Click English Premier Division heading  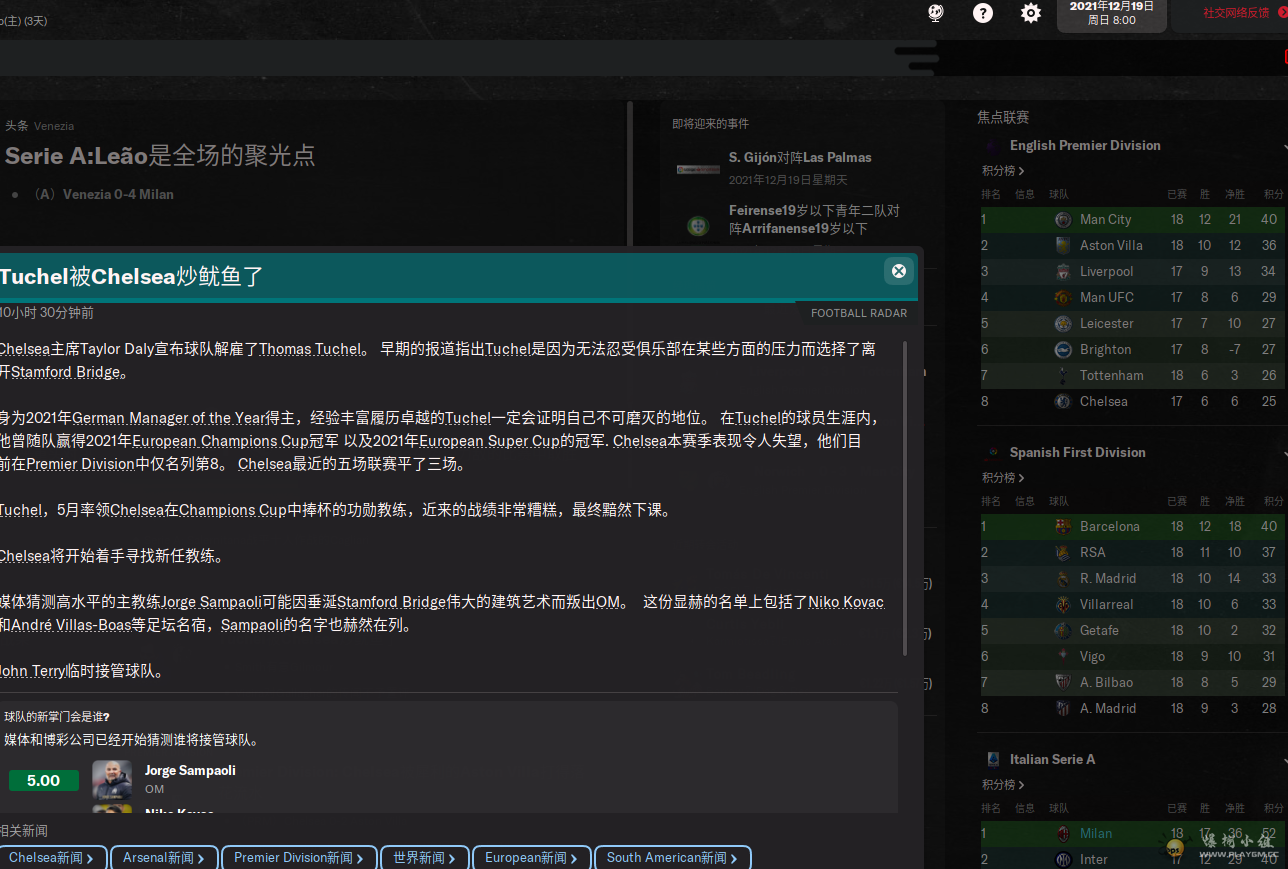[x=1085, y=145]
